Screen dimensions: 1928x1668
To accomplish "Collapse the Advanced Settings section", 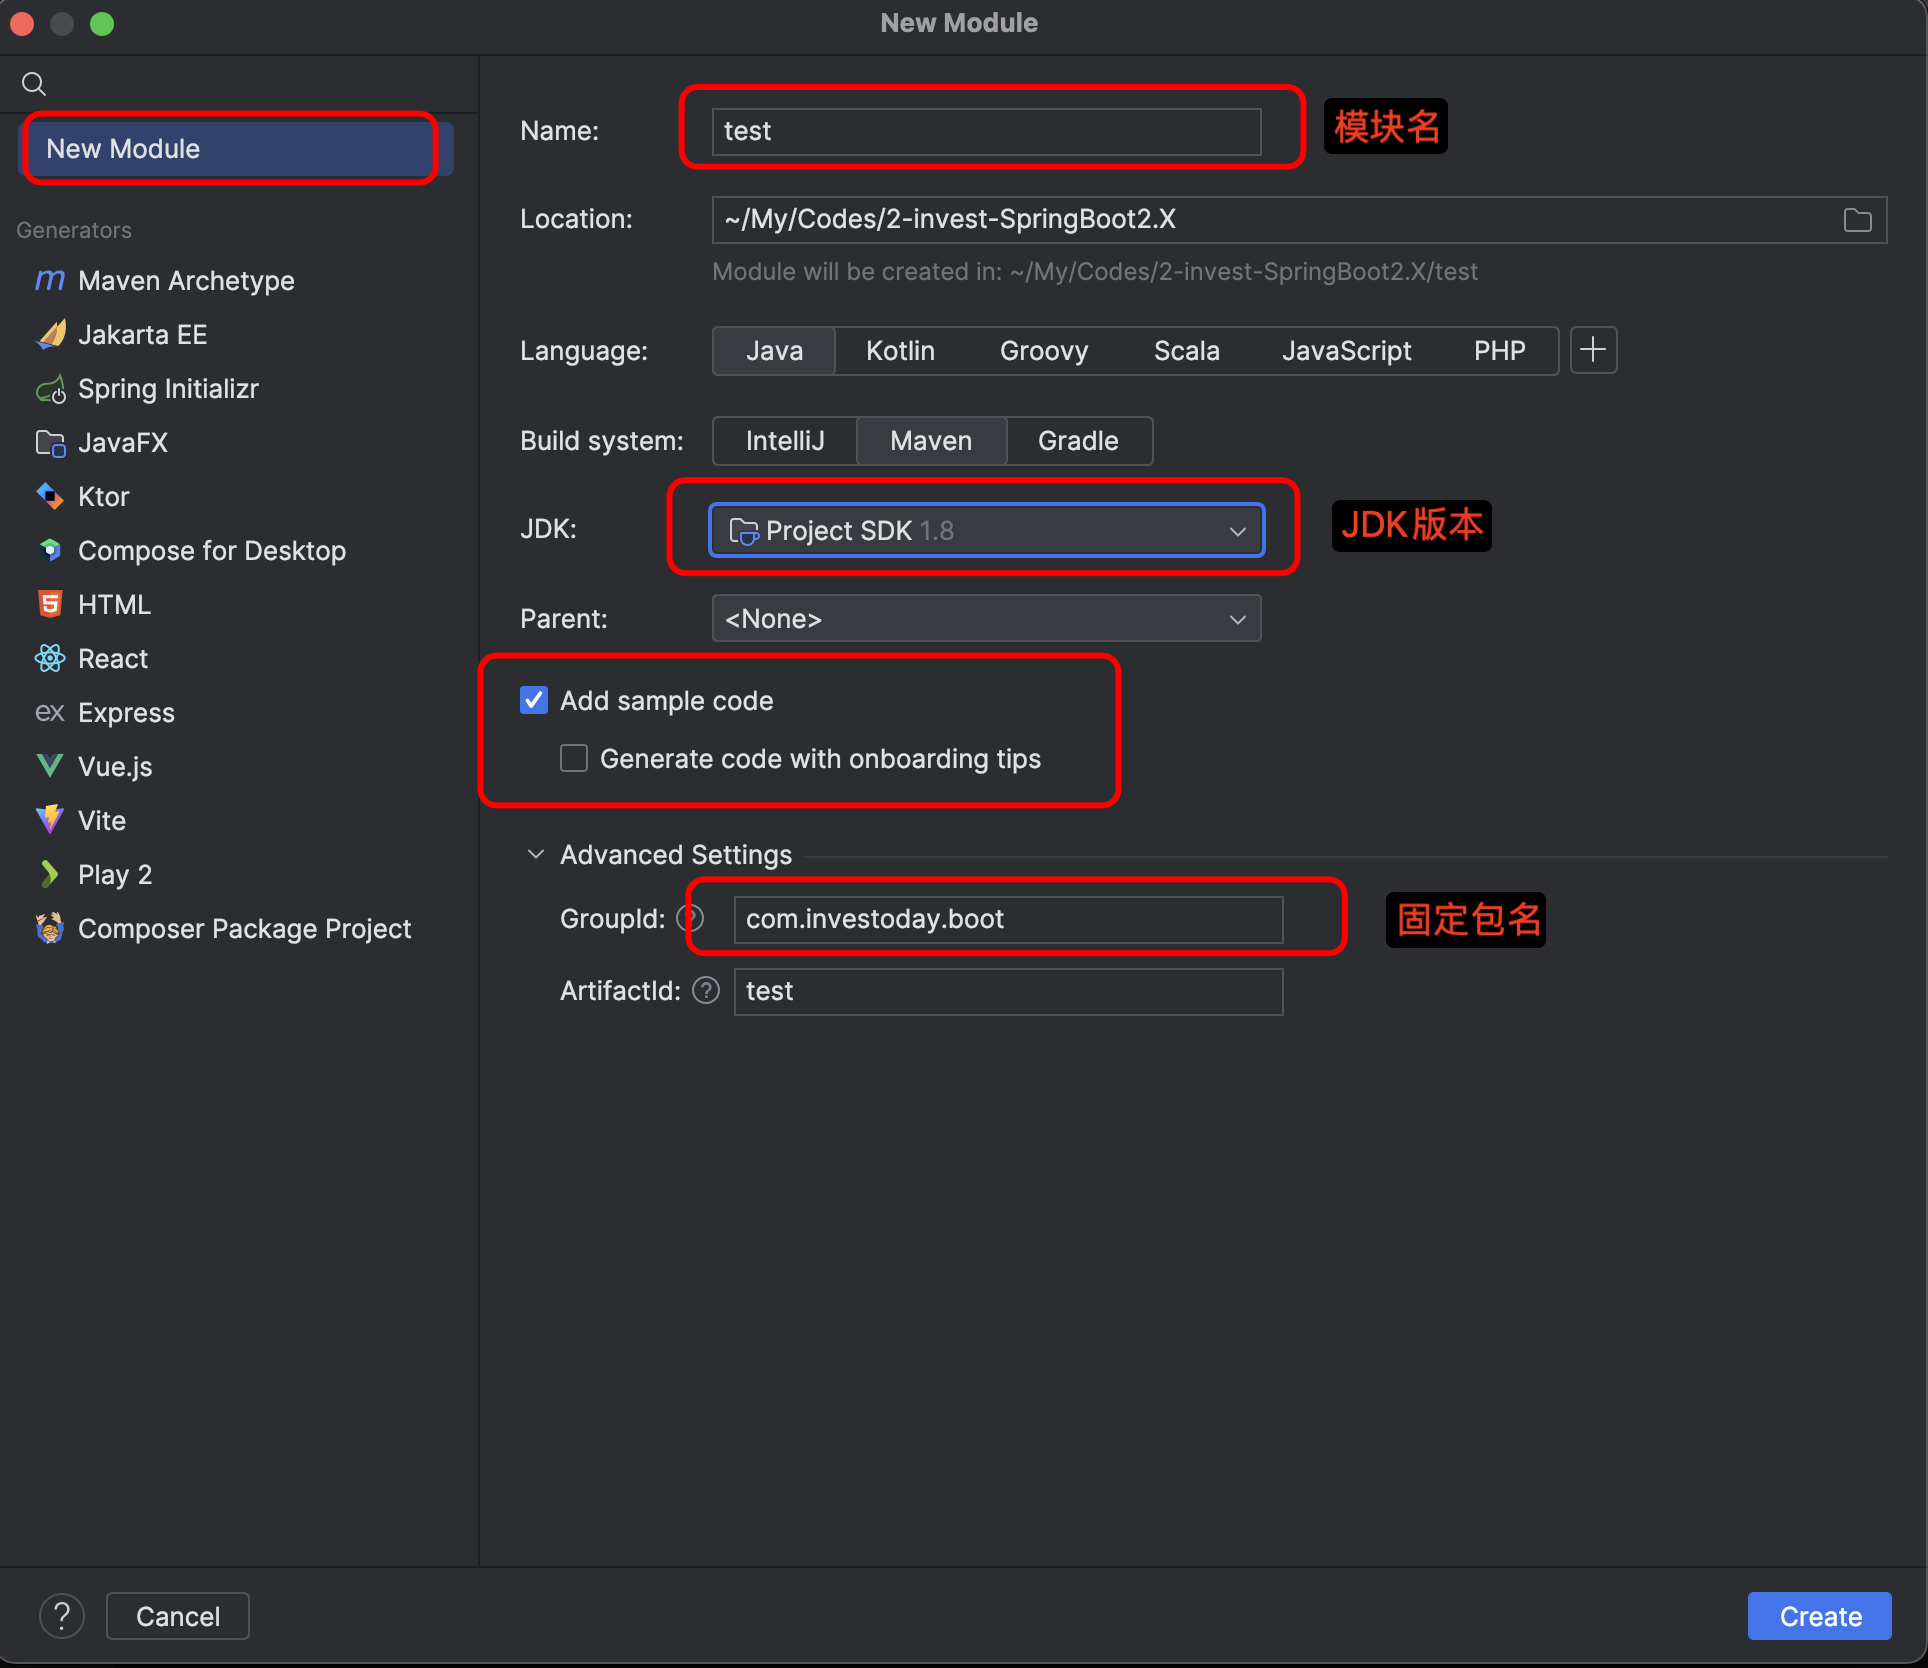I will pos(536,855).
